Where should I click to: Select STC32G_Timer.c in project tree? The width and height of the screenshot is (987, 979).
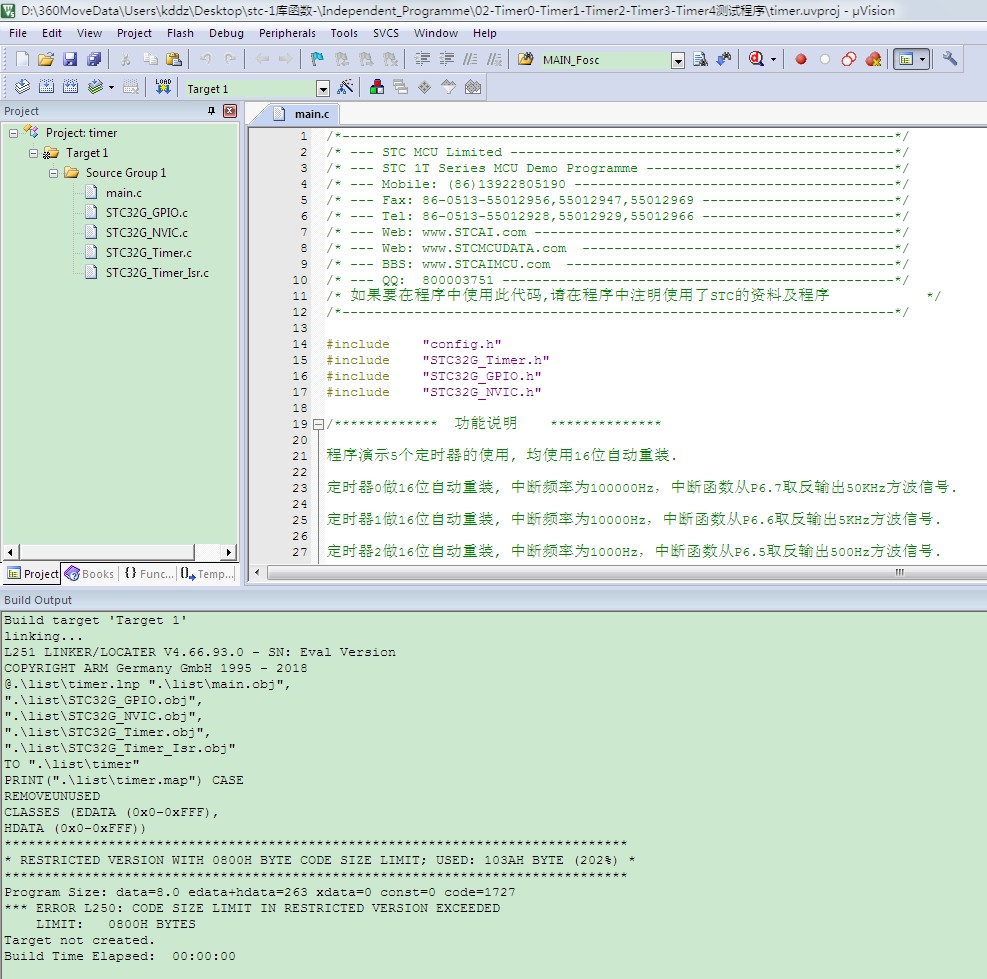(149, 253)
